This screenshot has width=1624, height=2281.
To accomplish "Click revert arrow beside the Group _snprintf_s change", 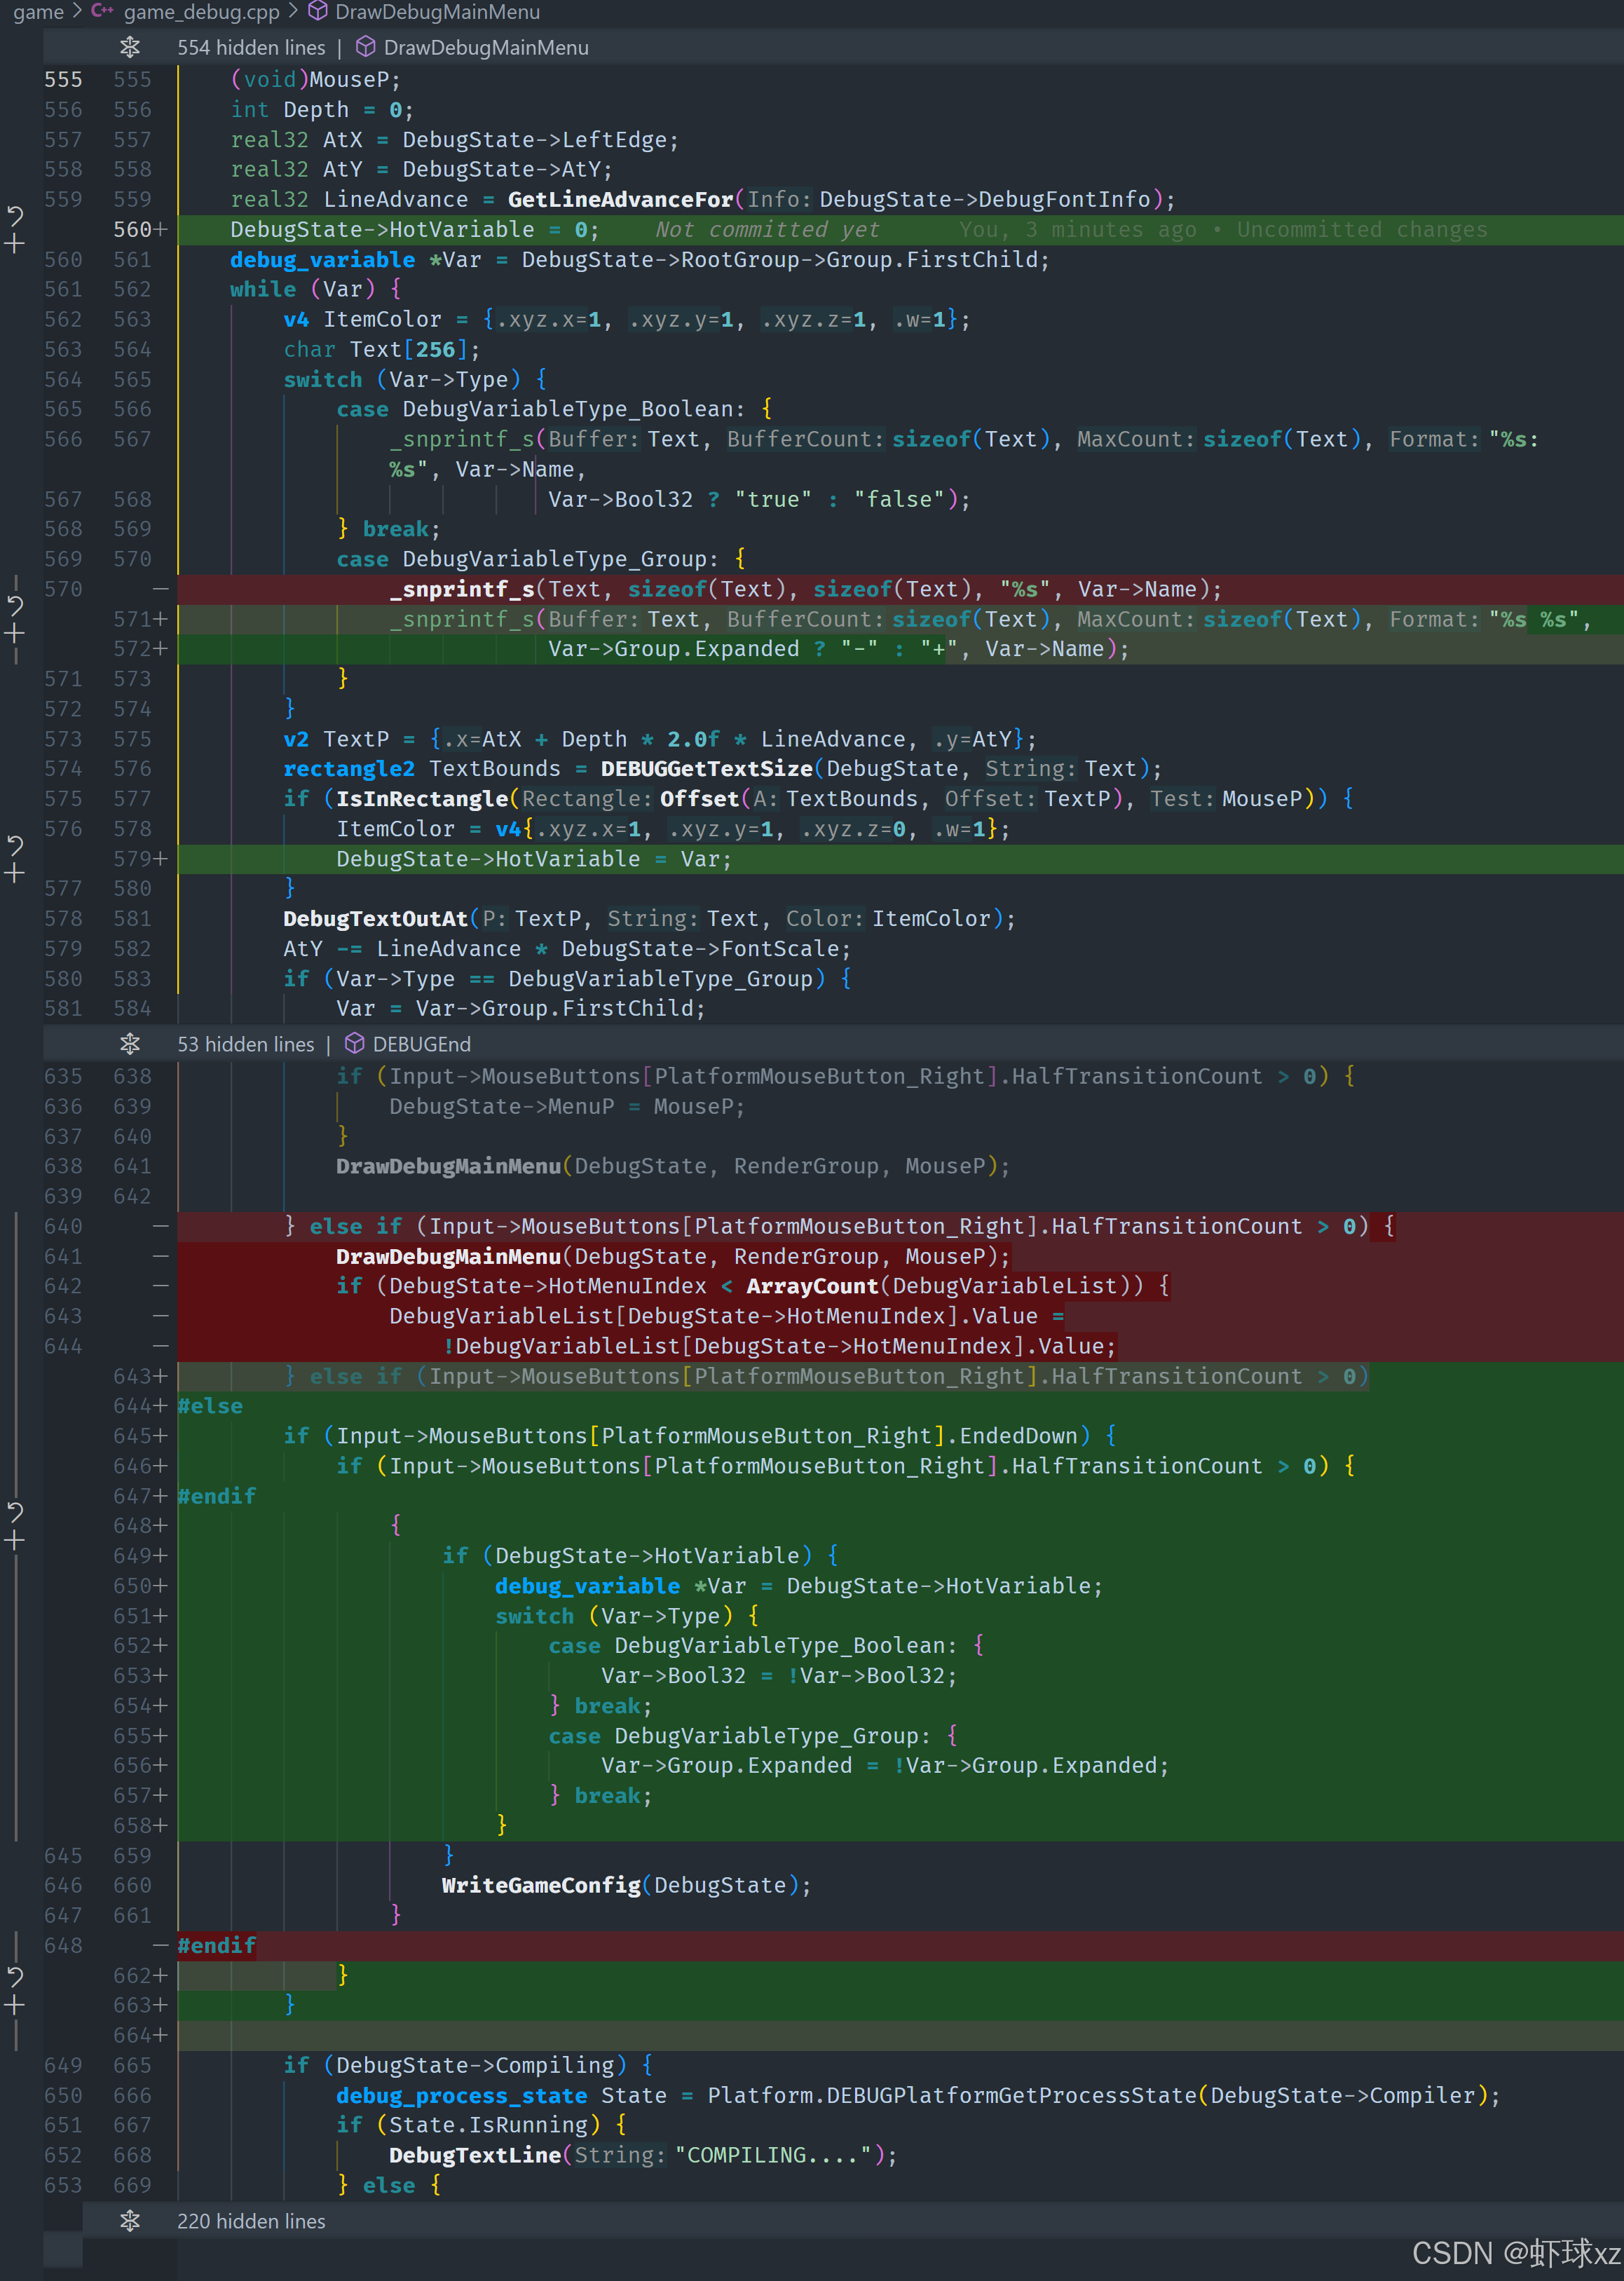I will pos(15,605).
